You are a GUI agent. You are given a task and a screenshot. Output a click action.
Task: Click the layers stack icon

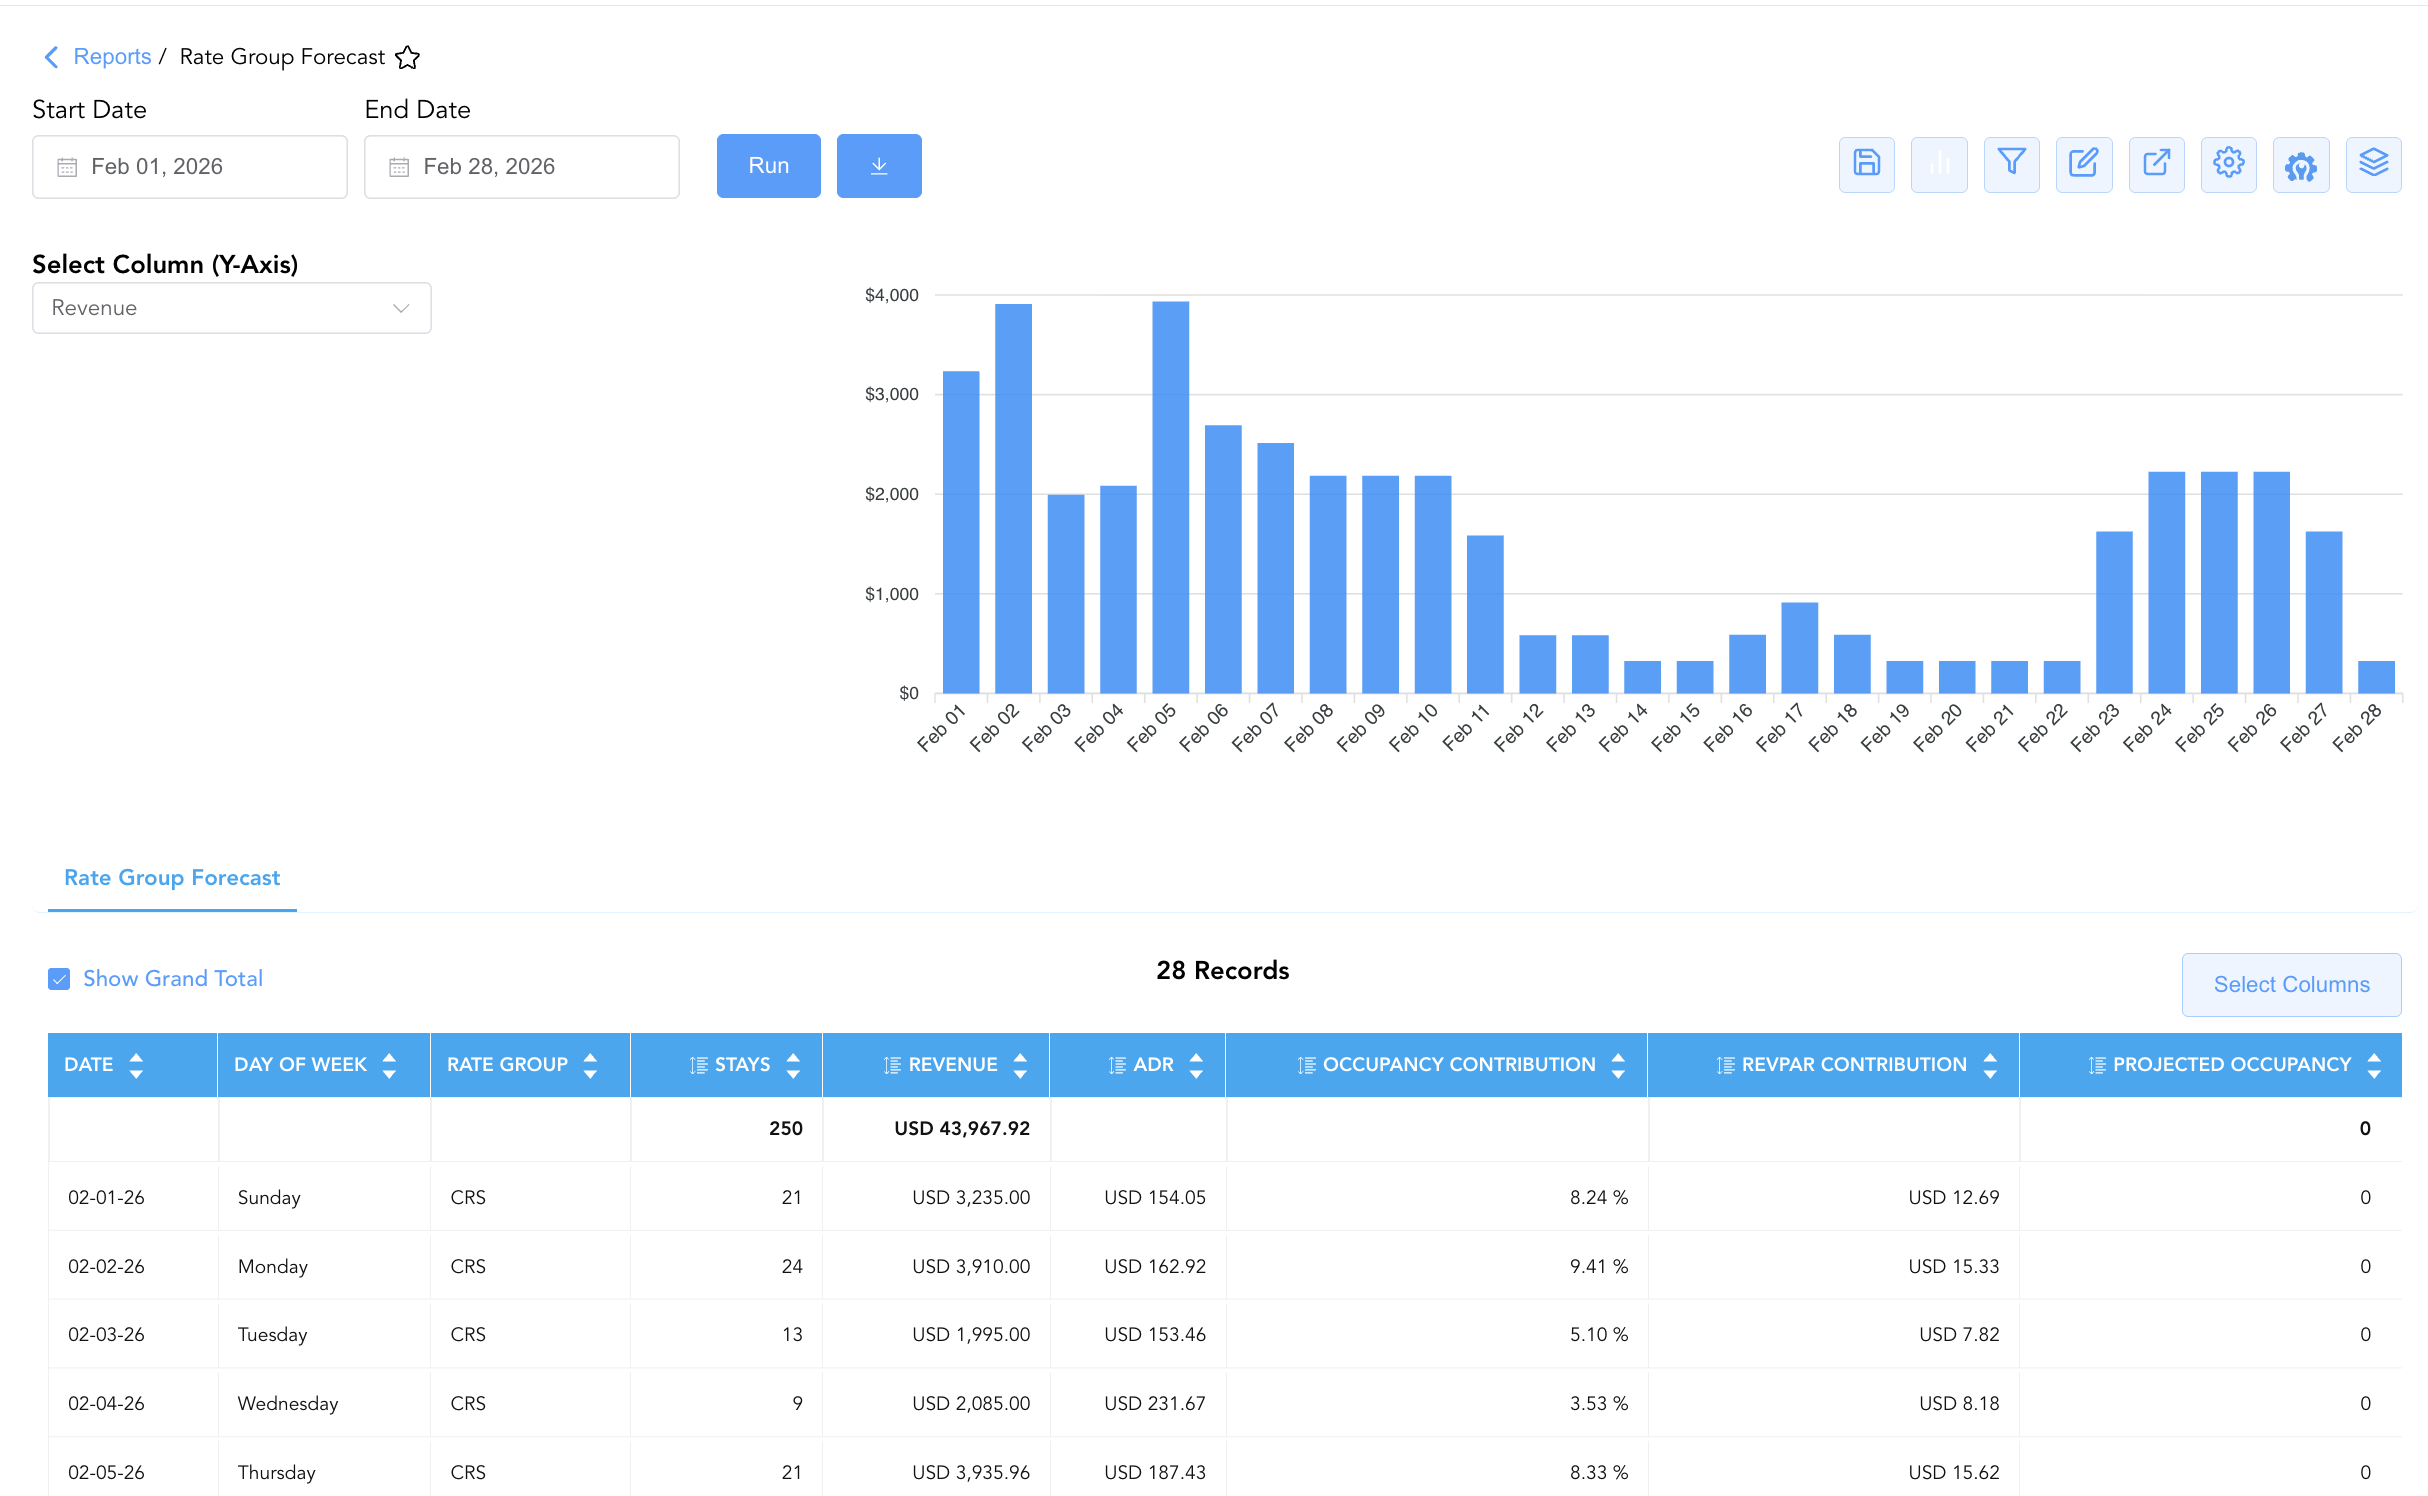coord(2373,165)
